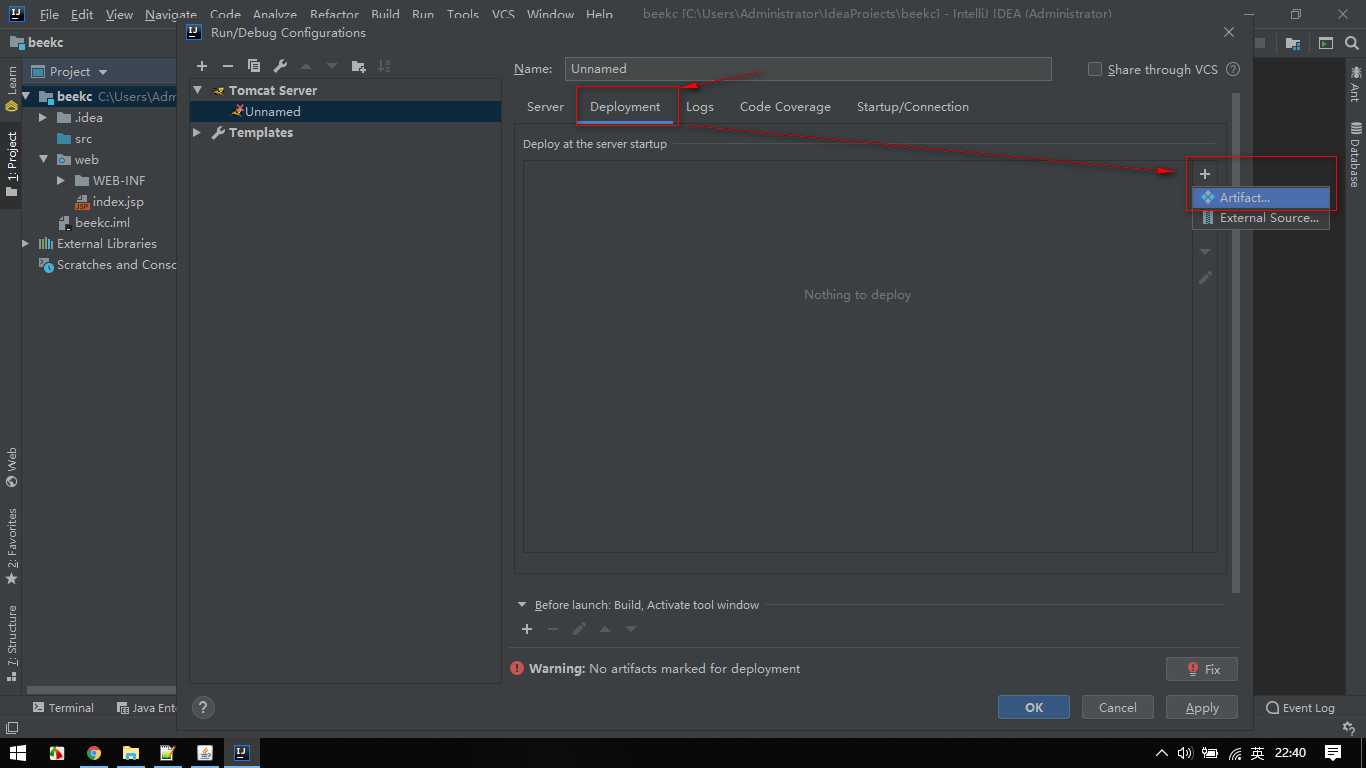Toggle the 1: Project tool window

coord(12,163)
